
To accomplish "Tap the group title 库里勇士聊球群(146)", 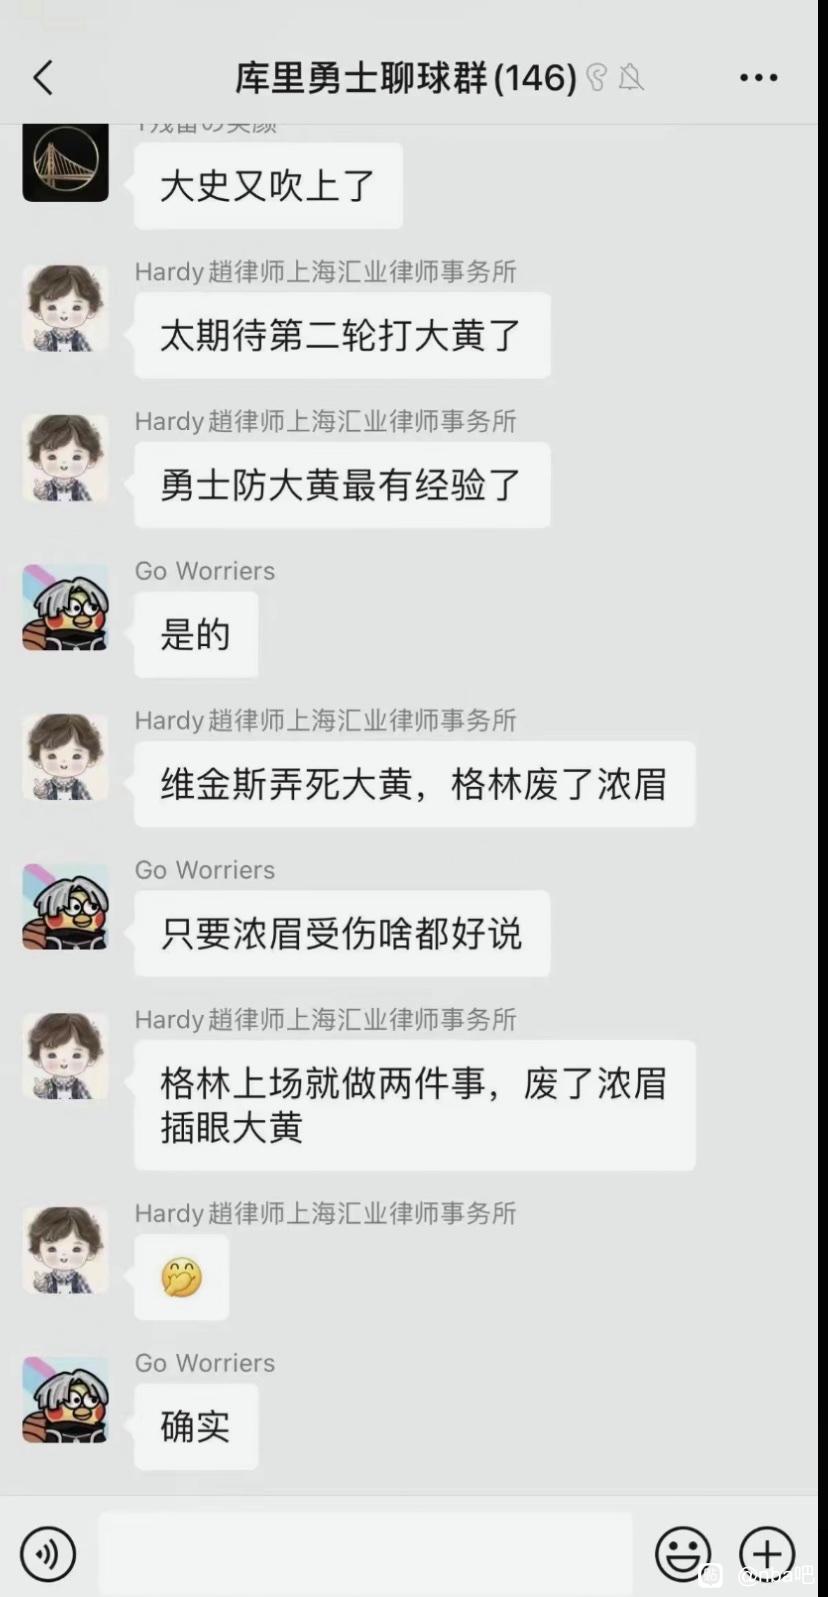I will click(x=406, y=77).
